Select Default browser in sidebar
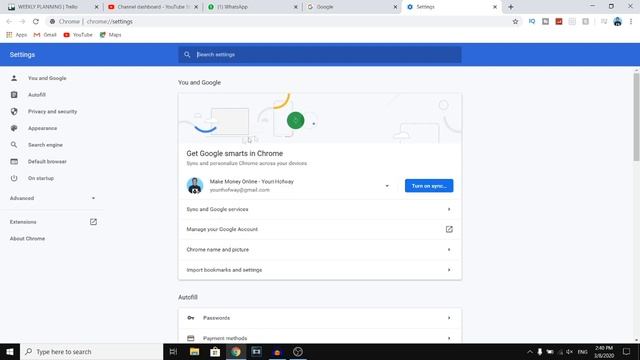Viewport: 640px width, 360px height. click(x=47, y=162)
